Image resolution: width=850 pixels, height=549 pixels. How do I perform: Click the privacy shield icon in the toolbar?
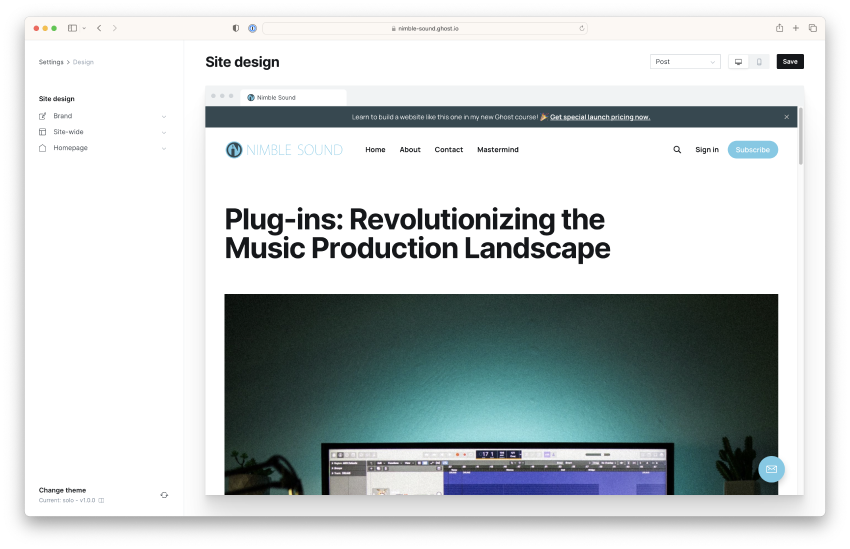point(236,28)
